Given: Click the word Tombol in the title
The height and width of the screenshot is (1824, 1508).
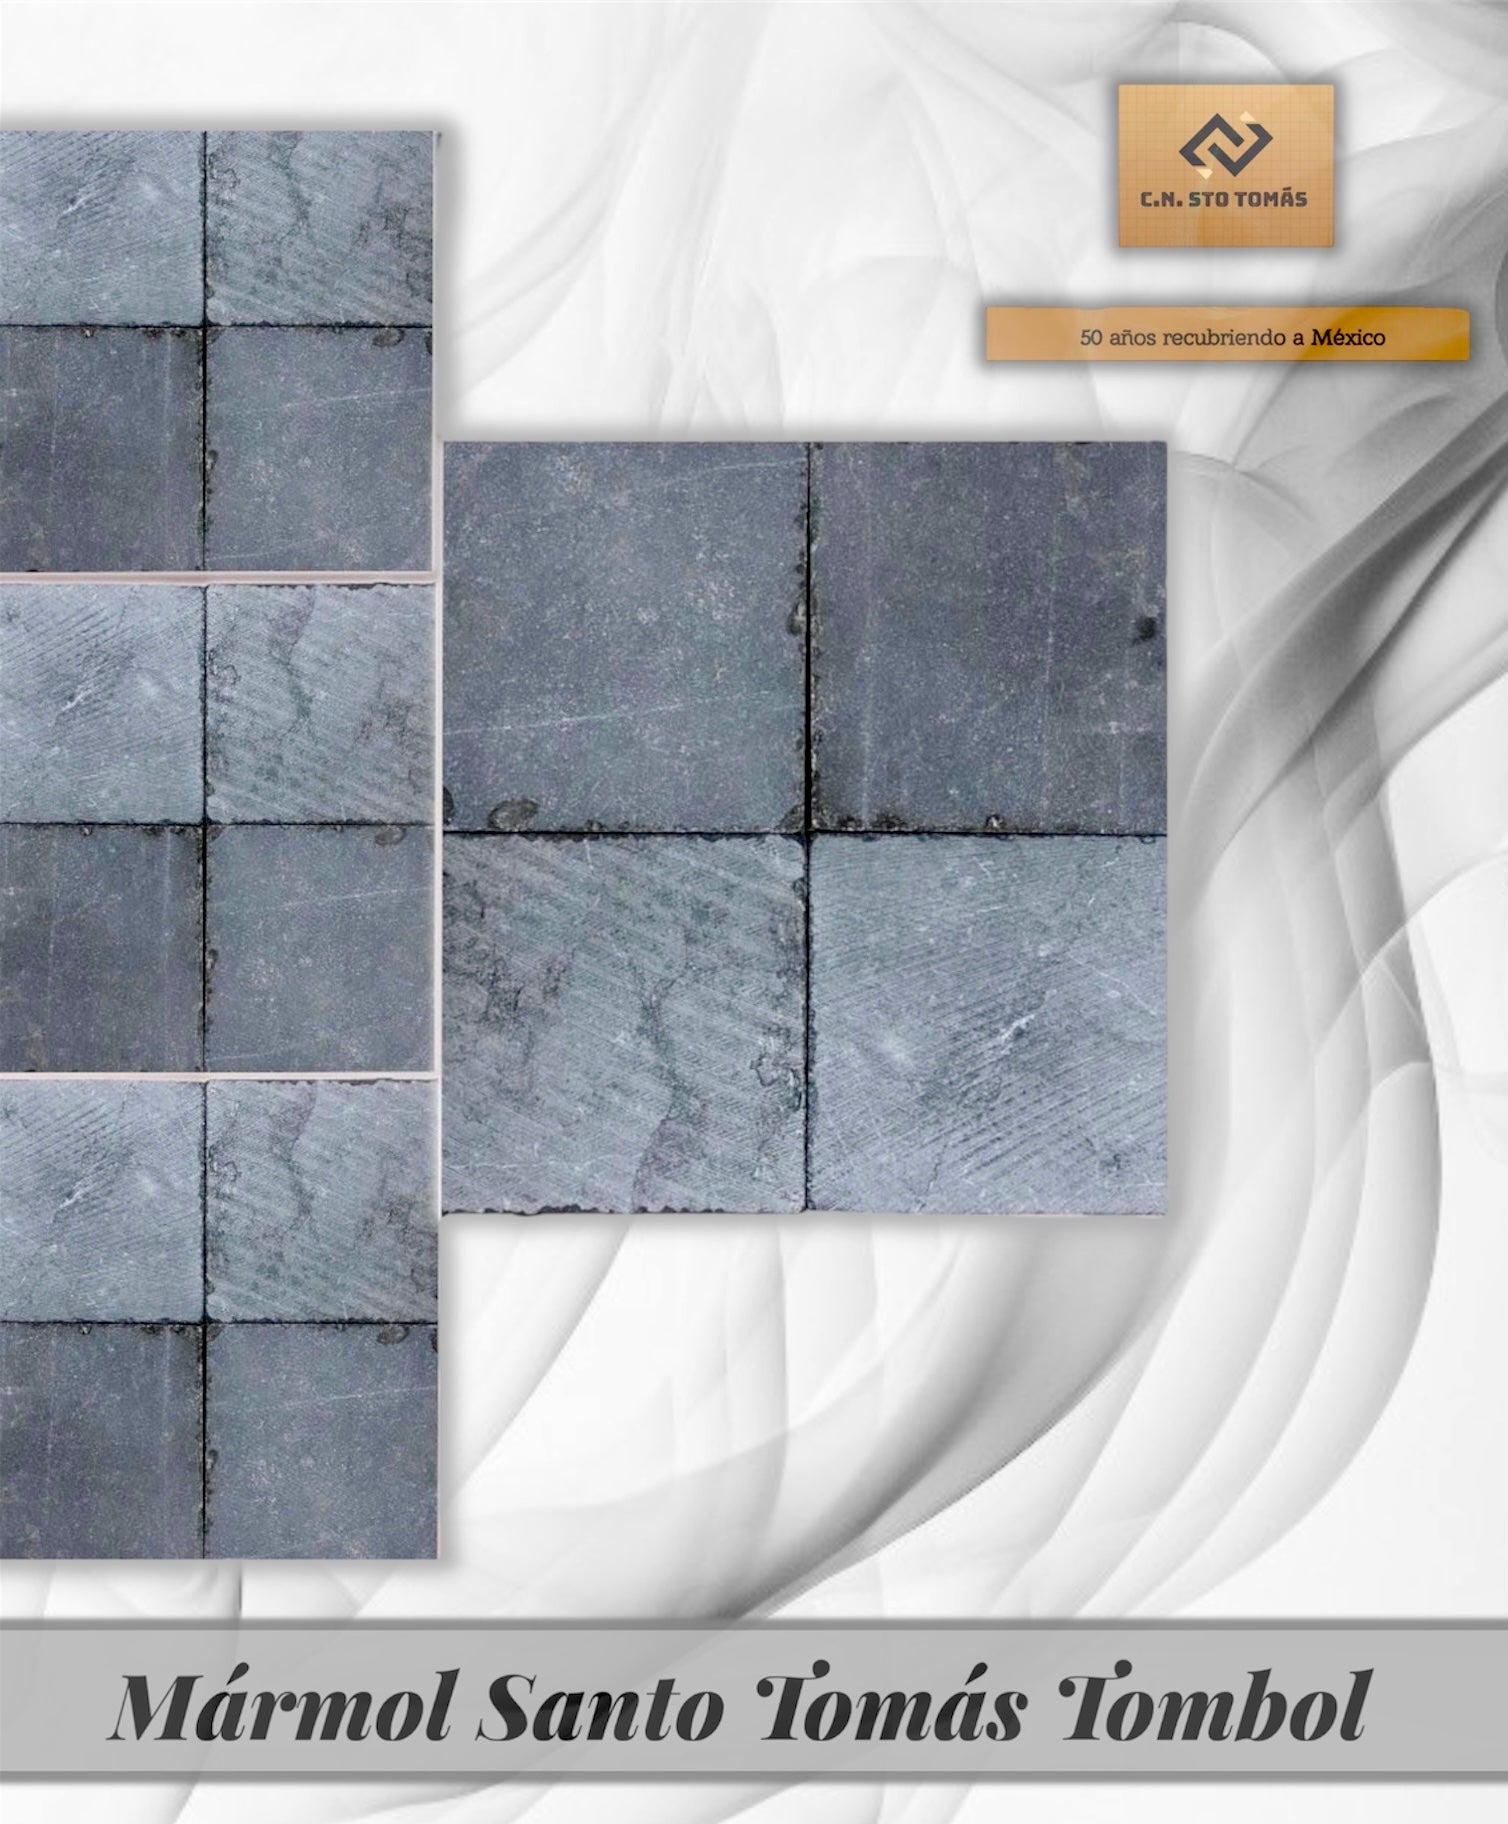Looking at the screenshot, I should [1212, 1705].
